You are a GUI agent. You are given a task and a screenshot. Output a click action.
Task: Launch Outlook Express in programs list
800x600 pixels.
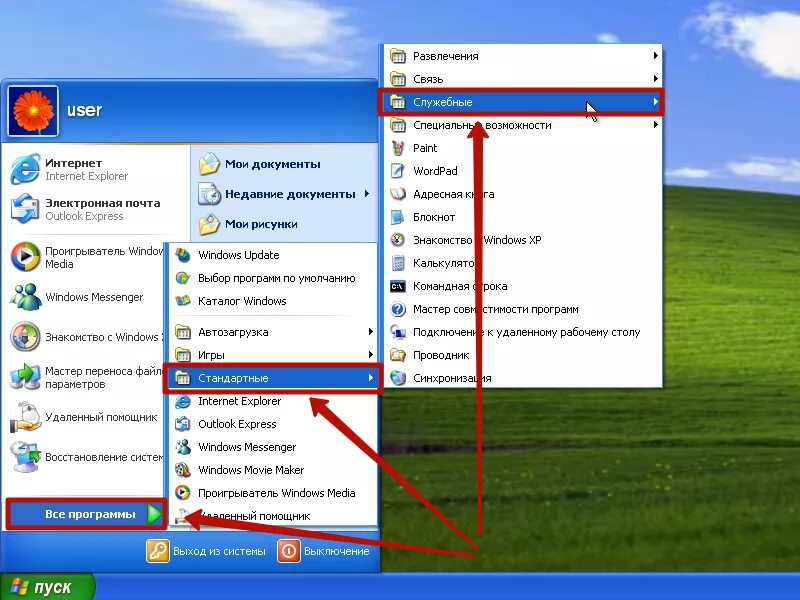tap(273, 424)
